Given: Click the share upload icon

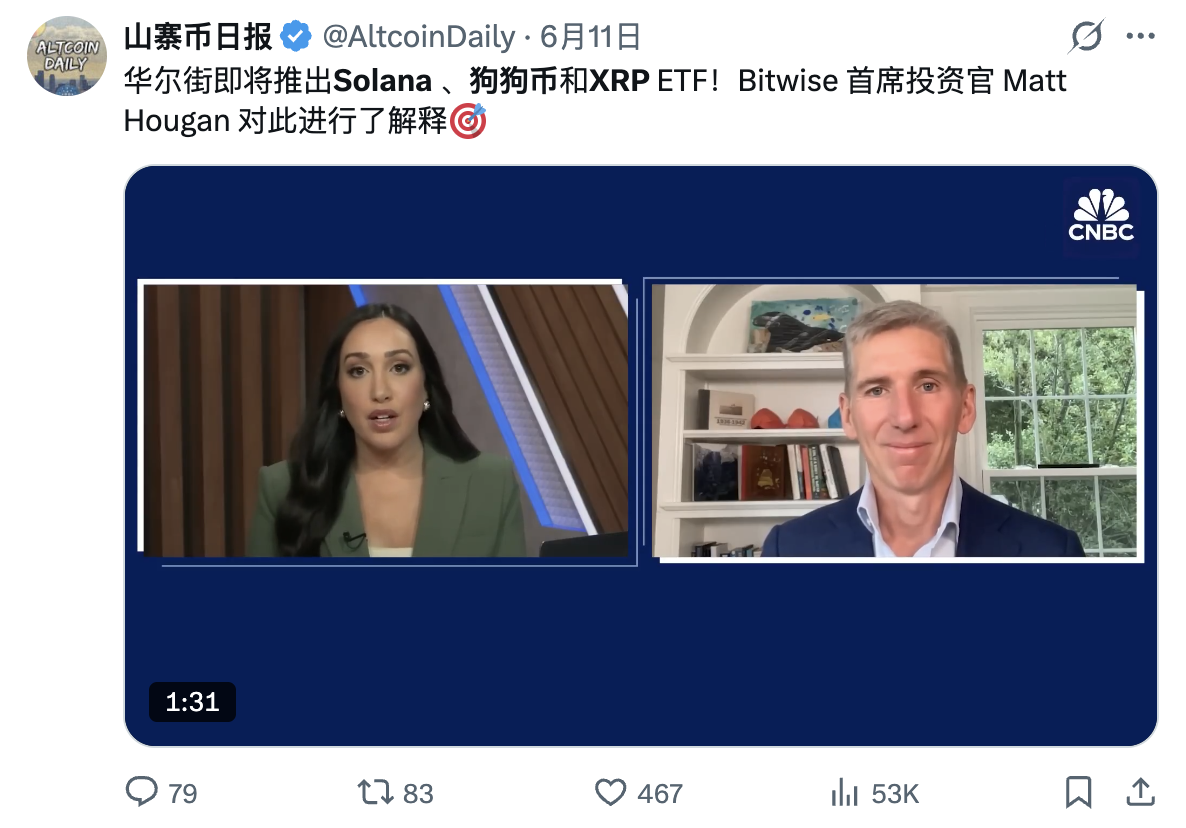Looking at the screenshot, I should [x=1141, y=792].
